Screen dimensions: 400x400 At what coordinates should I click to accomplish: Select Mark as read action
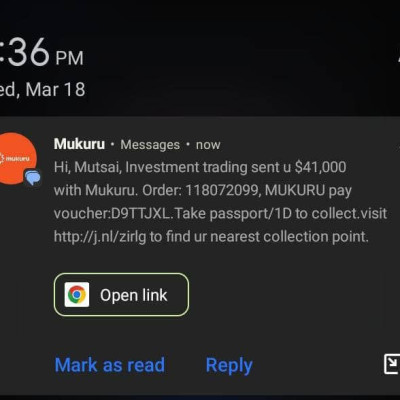[110, 365]
